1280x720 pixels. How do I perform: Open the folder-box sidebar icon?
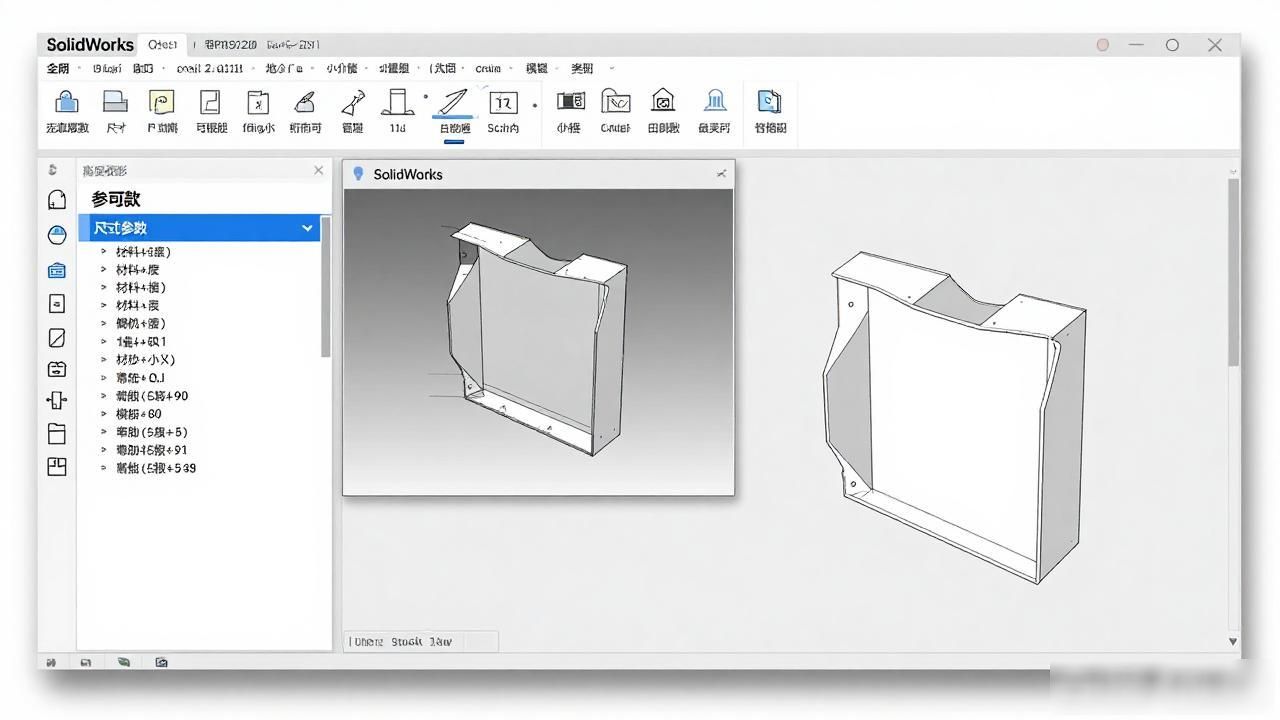pos(57,433)
